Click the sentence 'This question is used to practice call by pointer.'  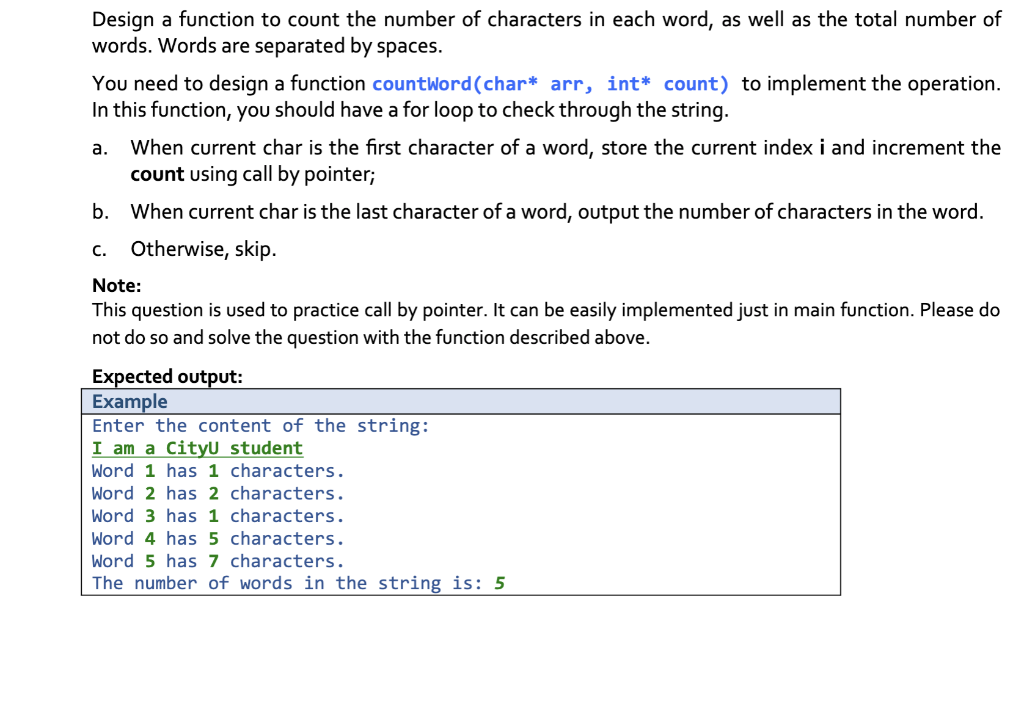click(290, 310)
